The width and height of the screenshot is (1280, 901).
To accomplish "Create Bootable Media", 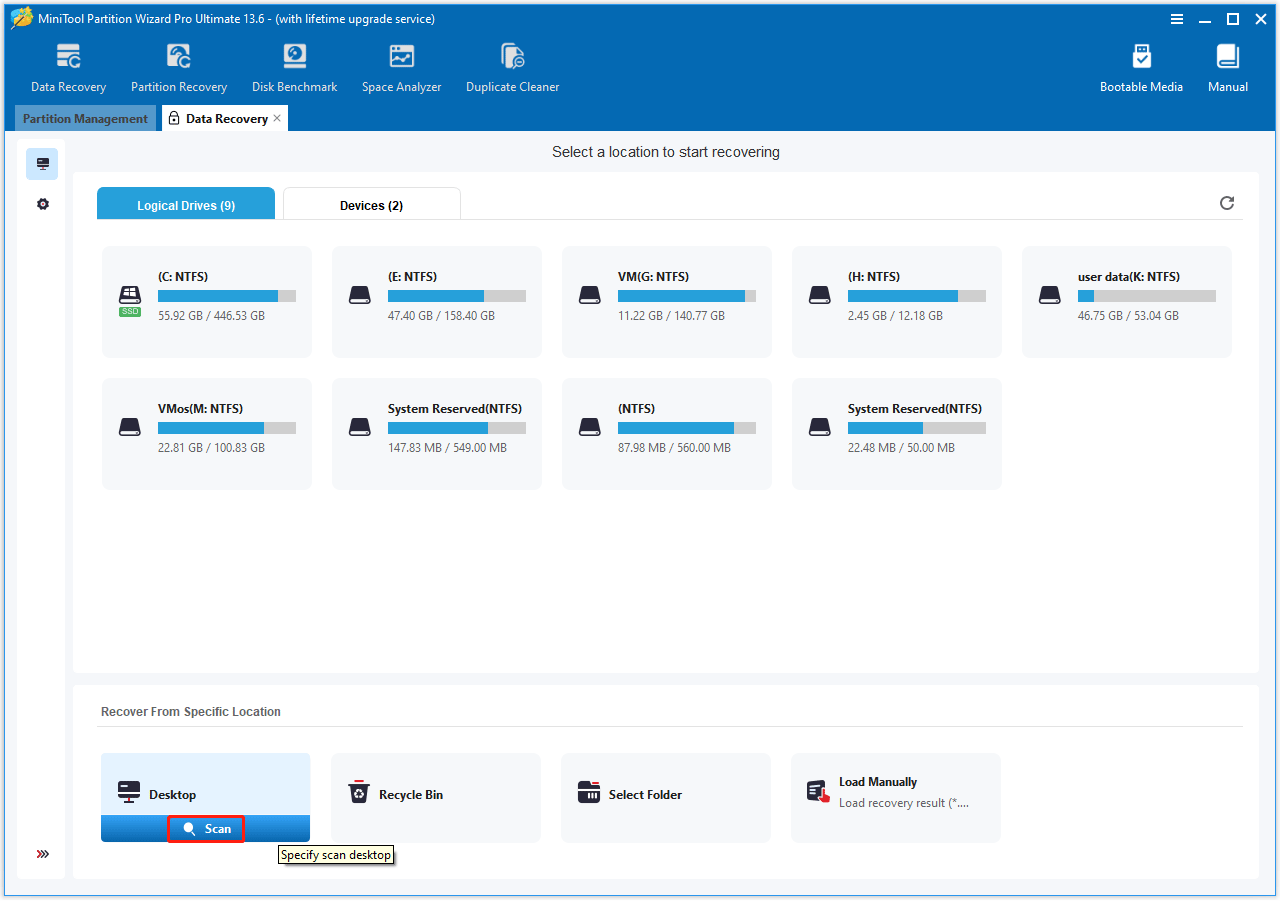I will coord(1141,68).
